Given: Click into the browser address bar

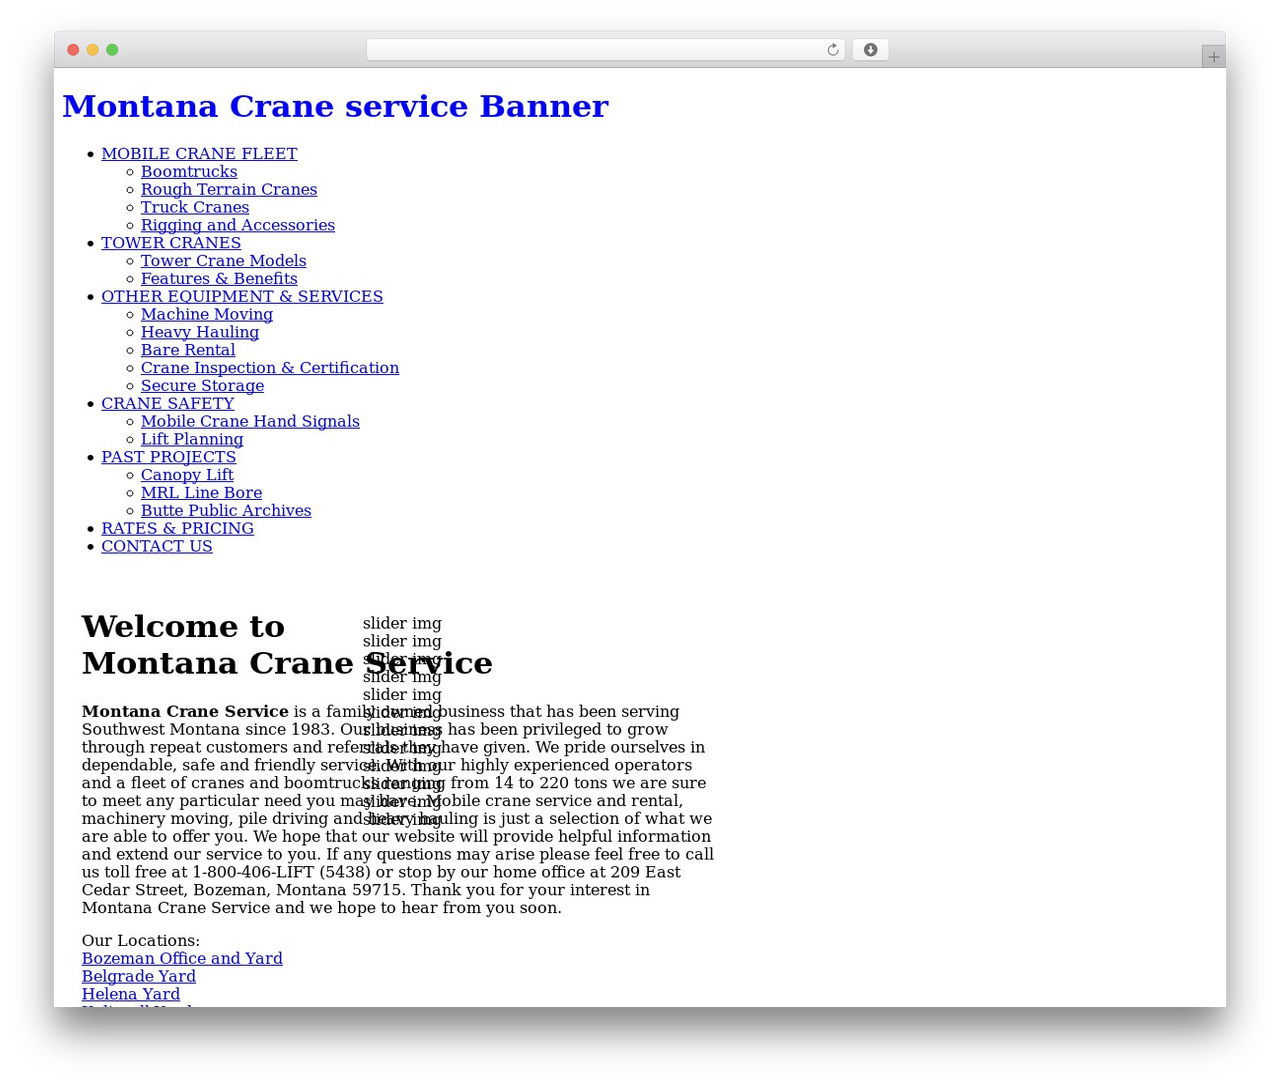Looking at the screenshot, I should tap(605, 50).
